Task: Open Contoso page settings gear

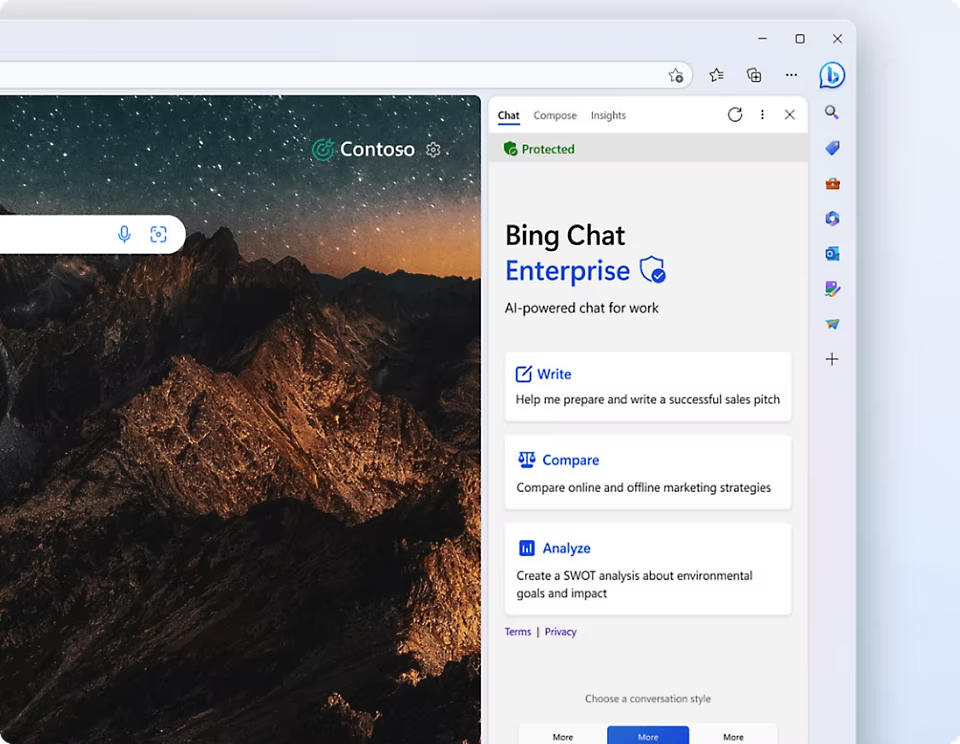Action: (x=433, y=149)
